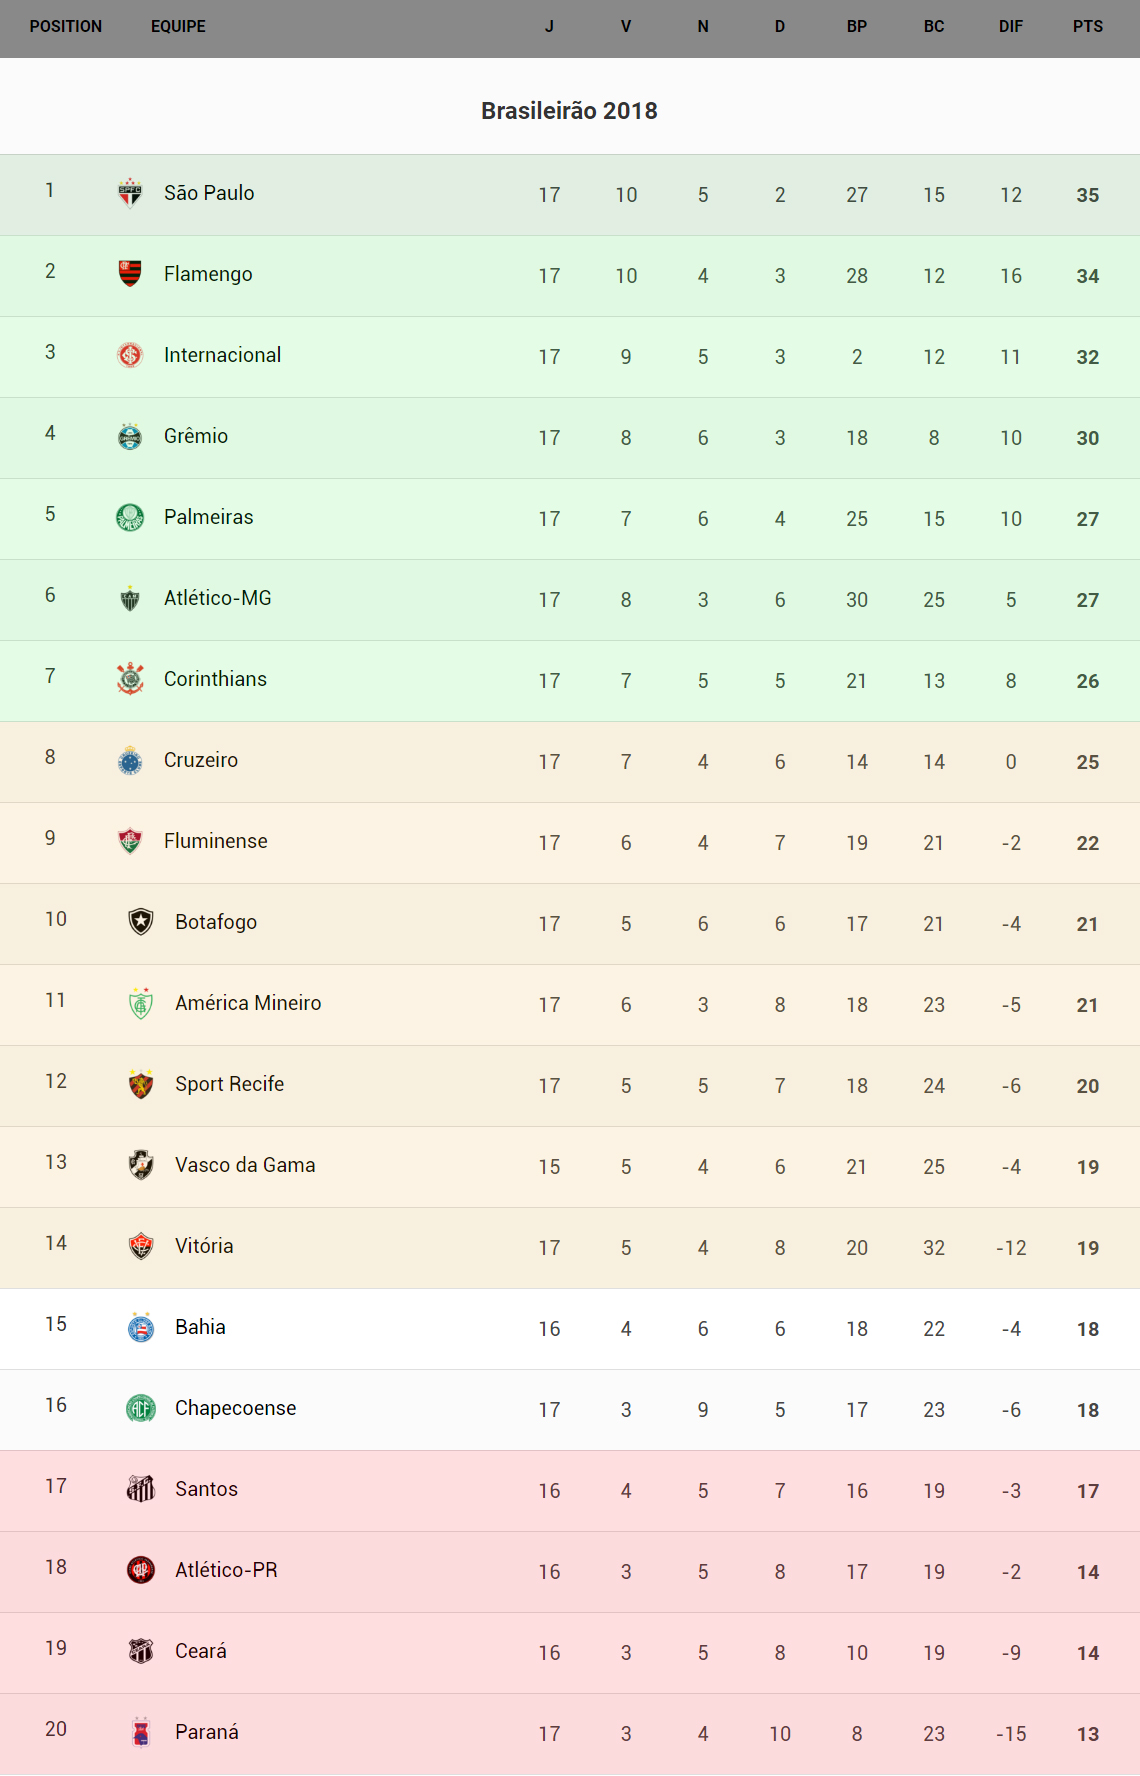Open the Fluminense team name link
1140x1776 pixels.
click(216, 841)
